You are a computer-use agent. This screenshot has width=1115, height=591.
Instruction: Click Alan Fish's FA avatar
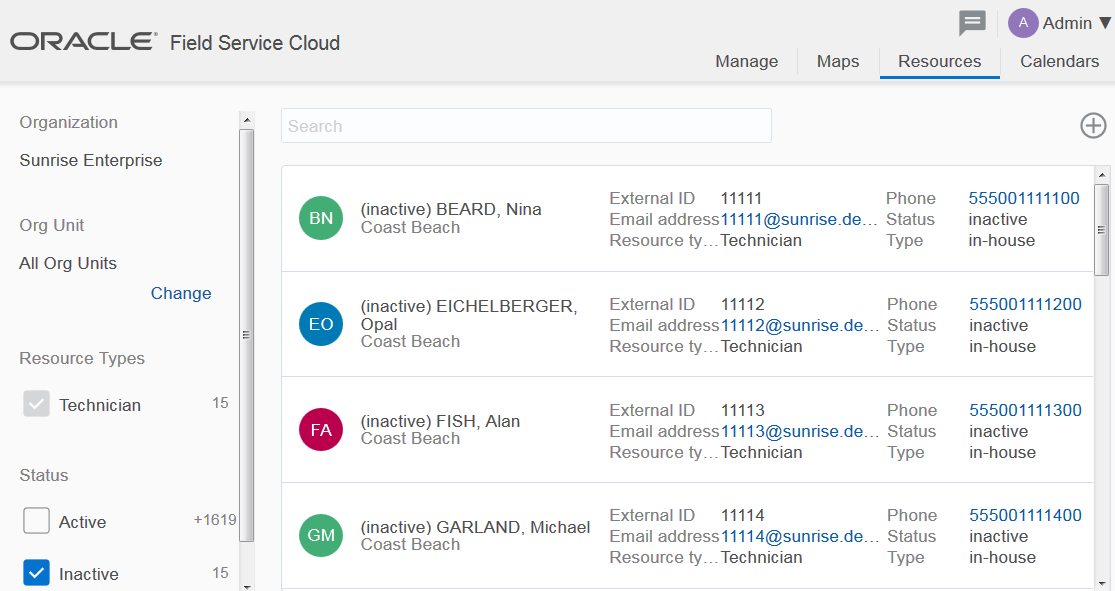pyautogui.click(x=321, y=430)
